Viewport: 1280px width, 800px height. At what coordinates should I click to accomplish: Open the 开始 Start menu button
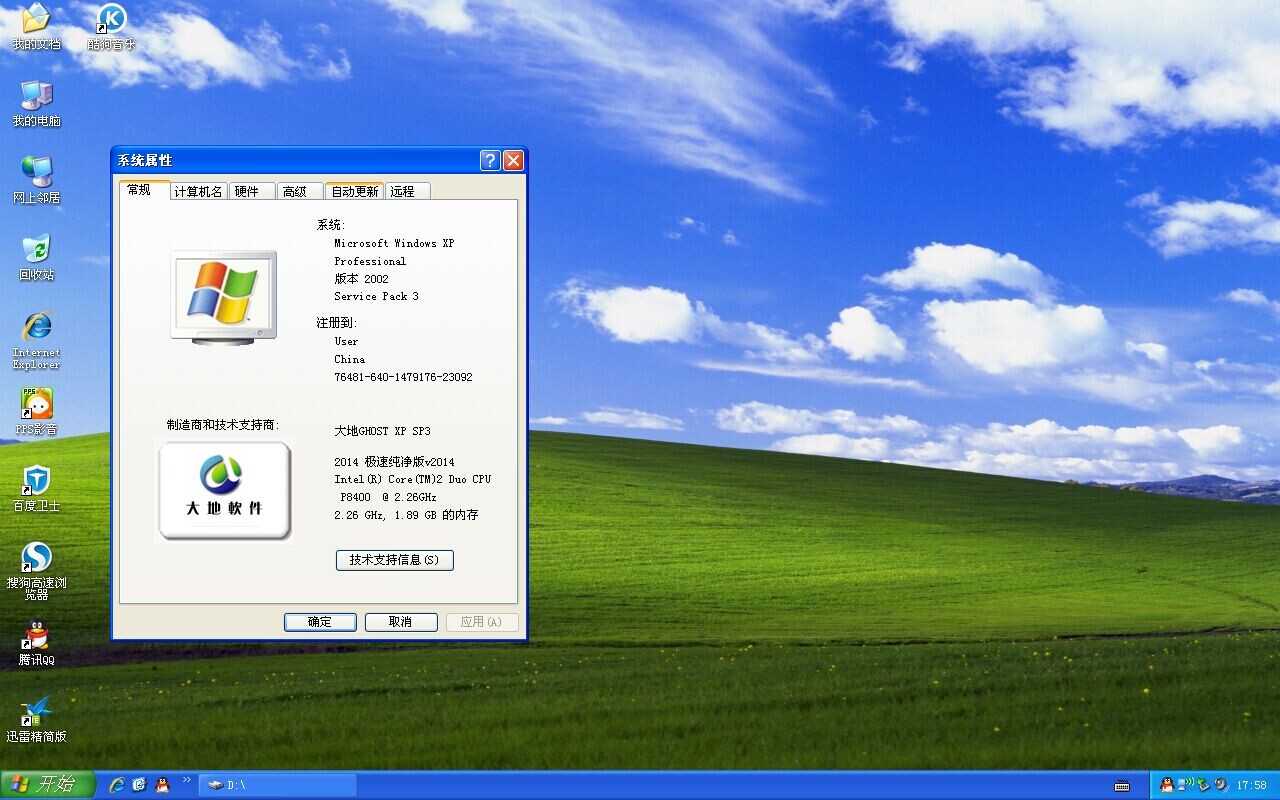[x=46, y=785]
